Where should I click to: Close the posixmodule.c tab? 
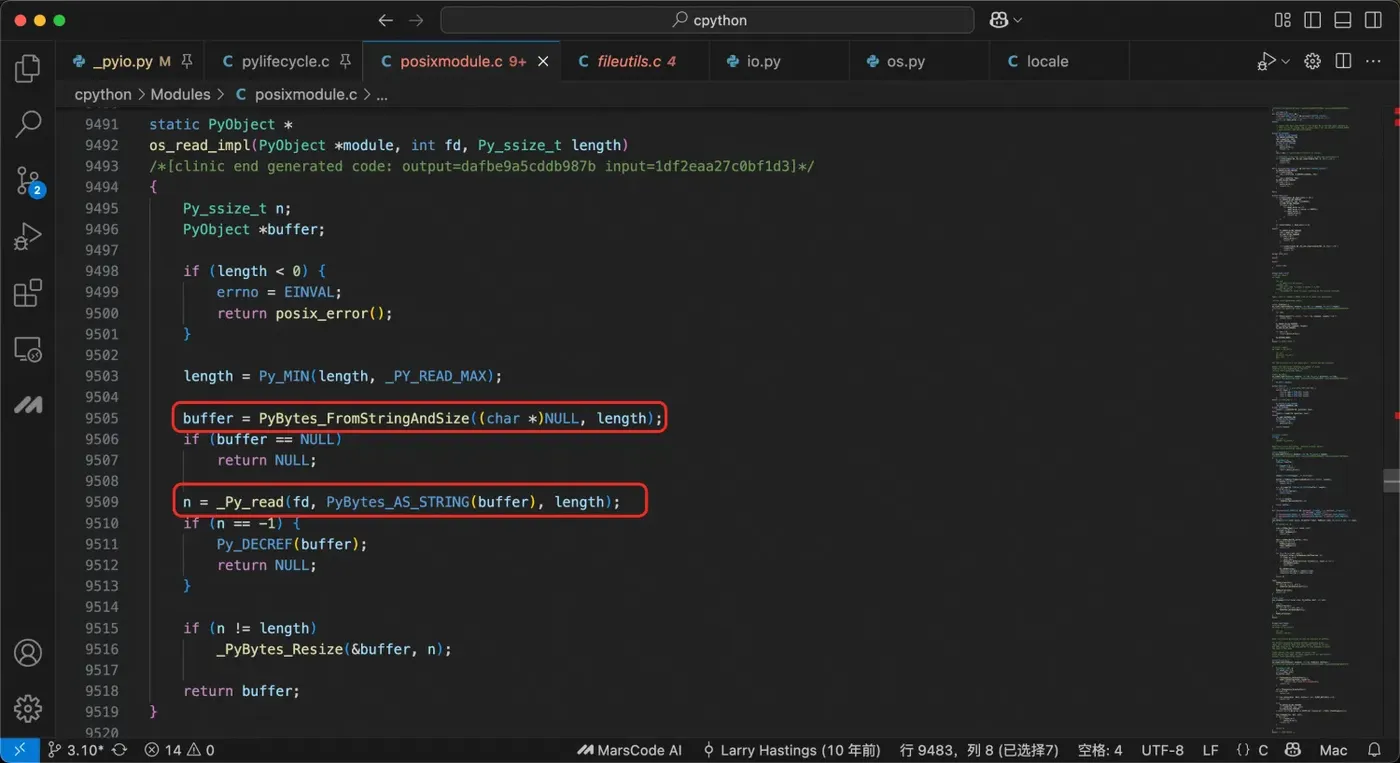click(x=544, y=61)
